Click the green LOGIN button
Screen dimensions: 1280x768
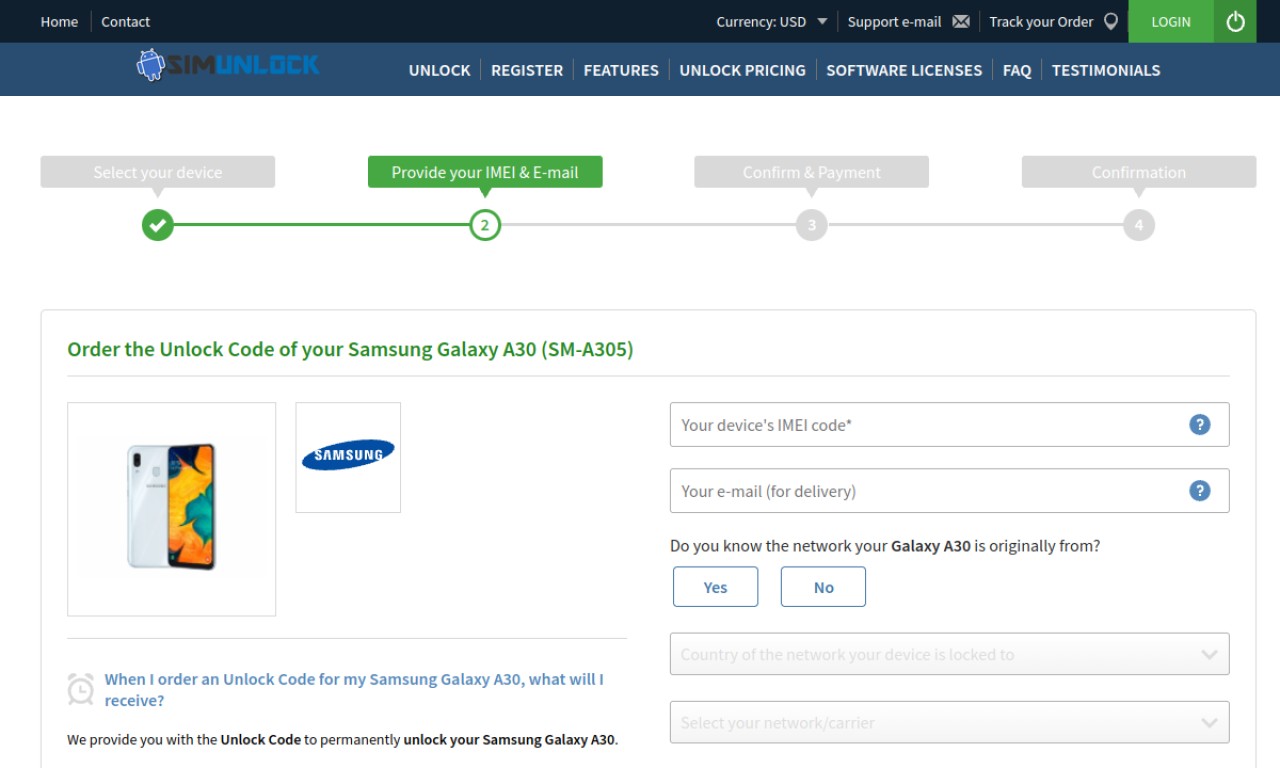pyautogui.click(x=1171, y=21)
